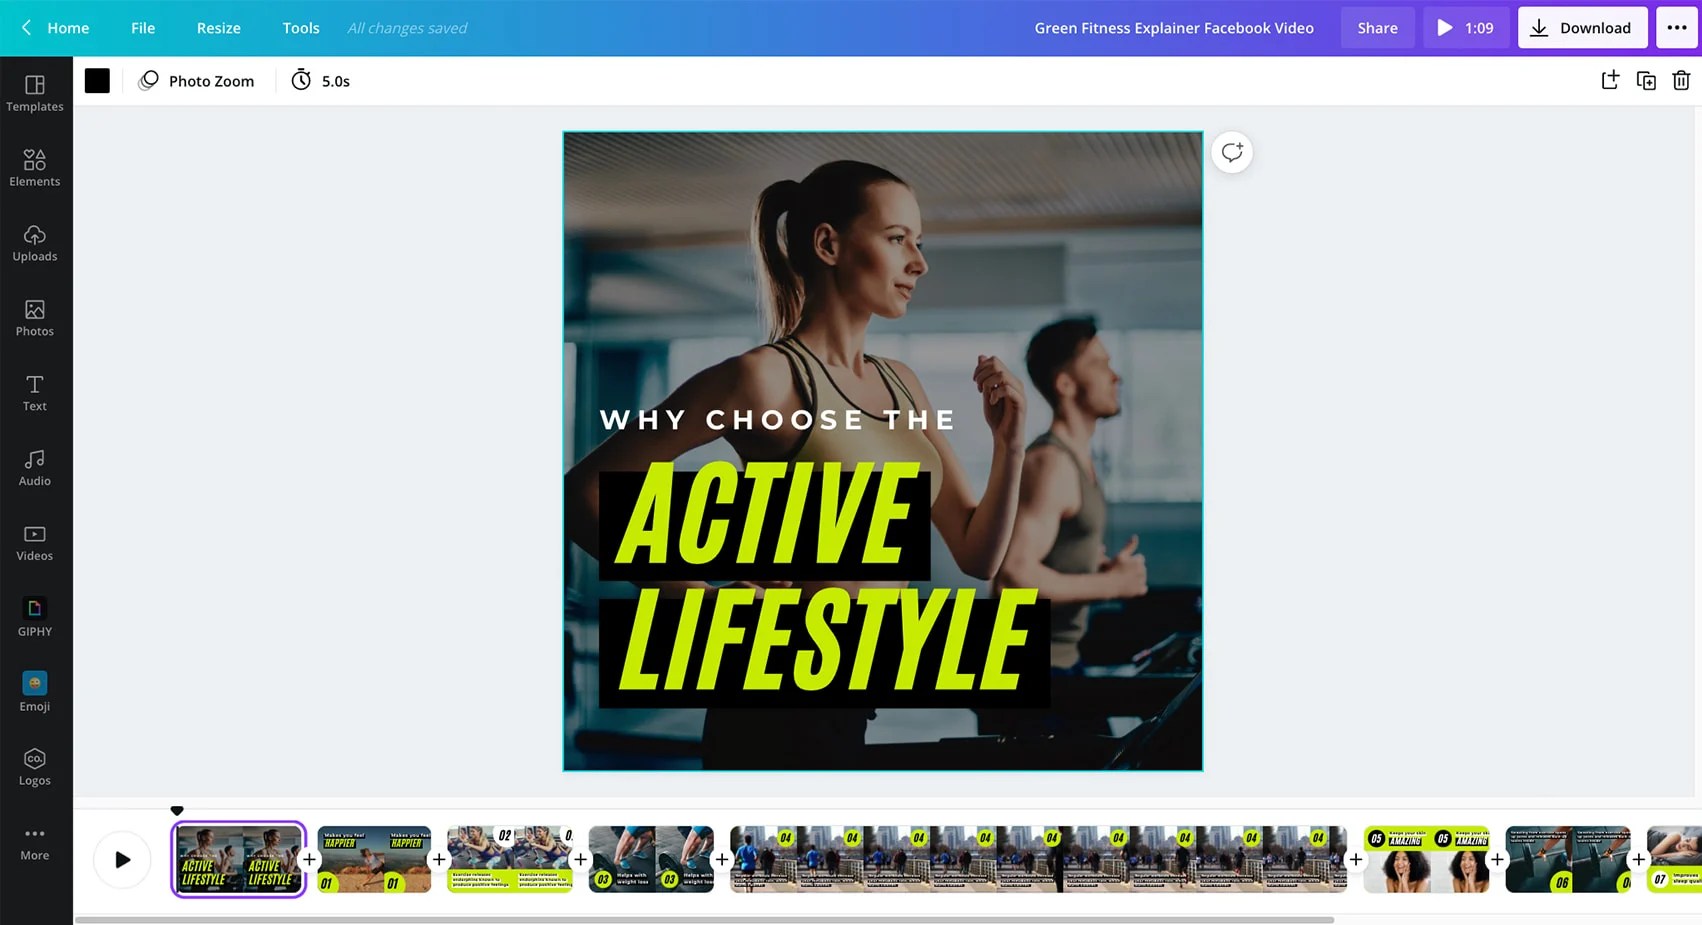Screen dimensions: 1702x925
Task: Open the File menu
Action: tap(142, 27)
